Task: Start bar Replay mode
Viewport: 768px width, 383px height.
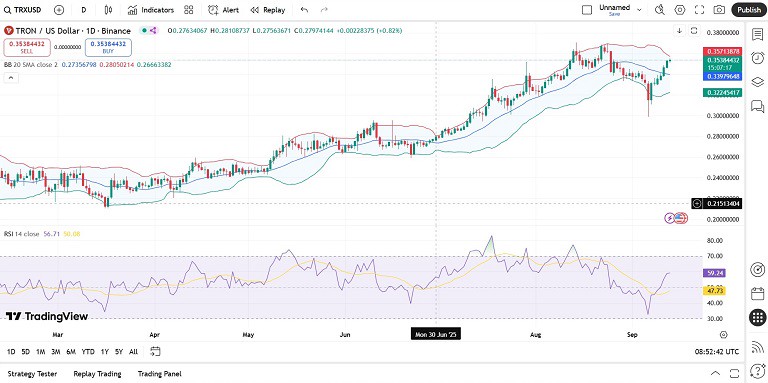Action: tap(267, 10)
